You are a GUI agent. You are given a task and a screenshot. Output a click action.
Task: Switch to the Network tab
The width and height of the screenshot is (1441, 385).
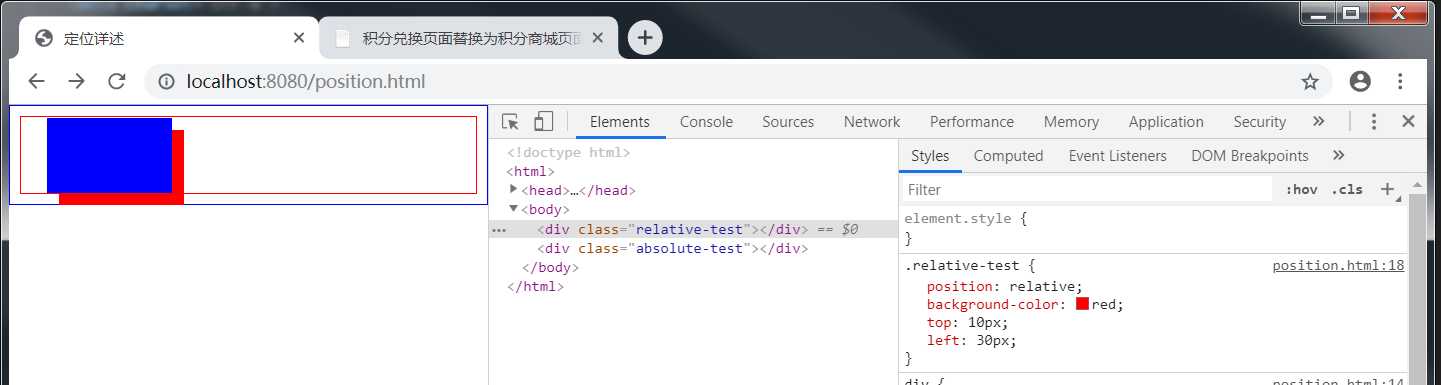click(872, 122)
